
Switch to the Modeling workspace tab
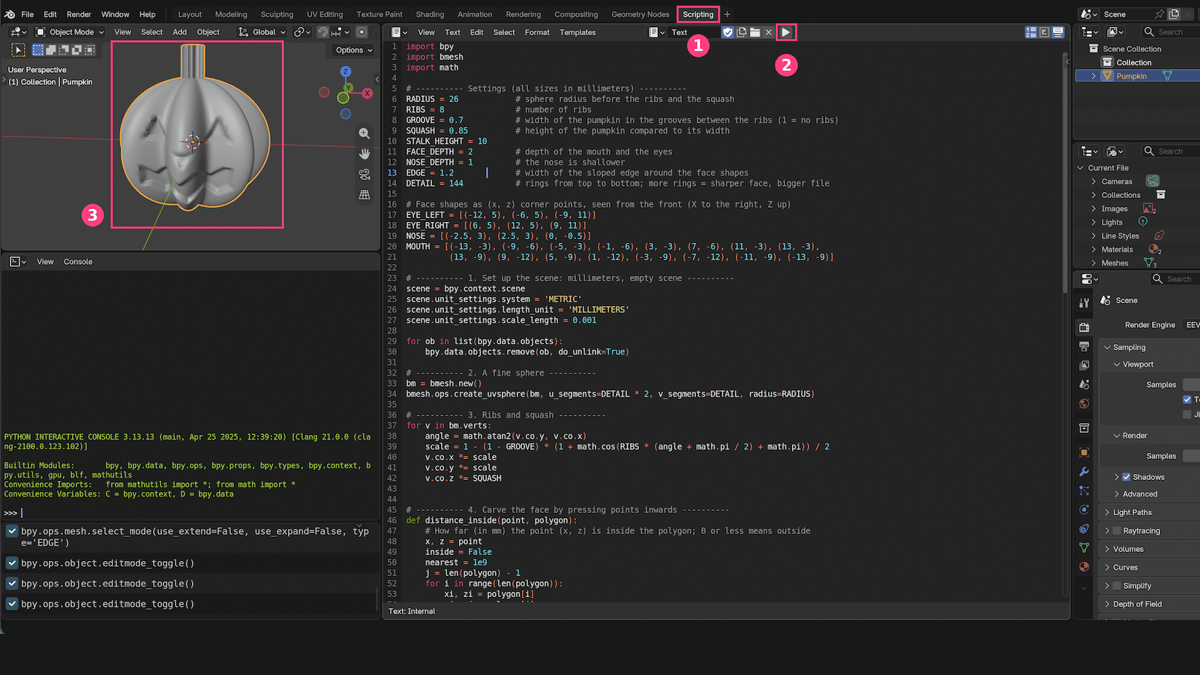231,14
